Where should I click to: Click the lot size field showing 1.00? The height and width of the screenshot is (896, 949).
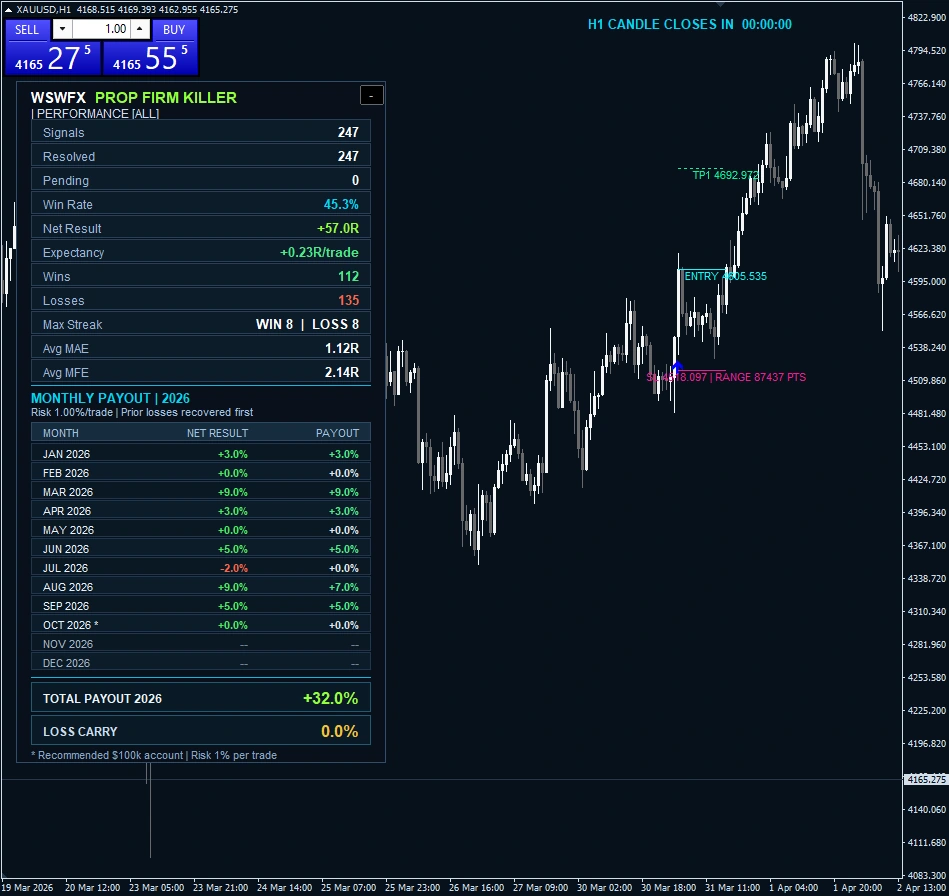coord(101,29)
